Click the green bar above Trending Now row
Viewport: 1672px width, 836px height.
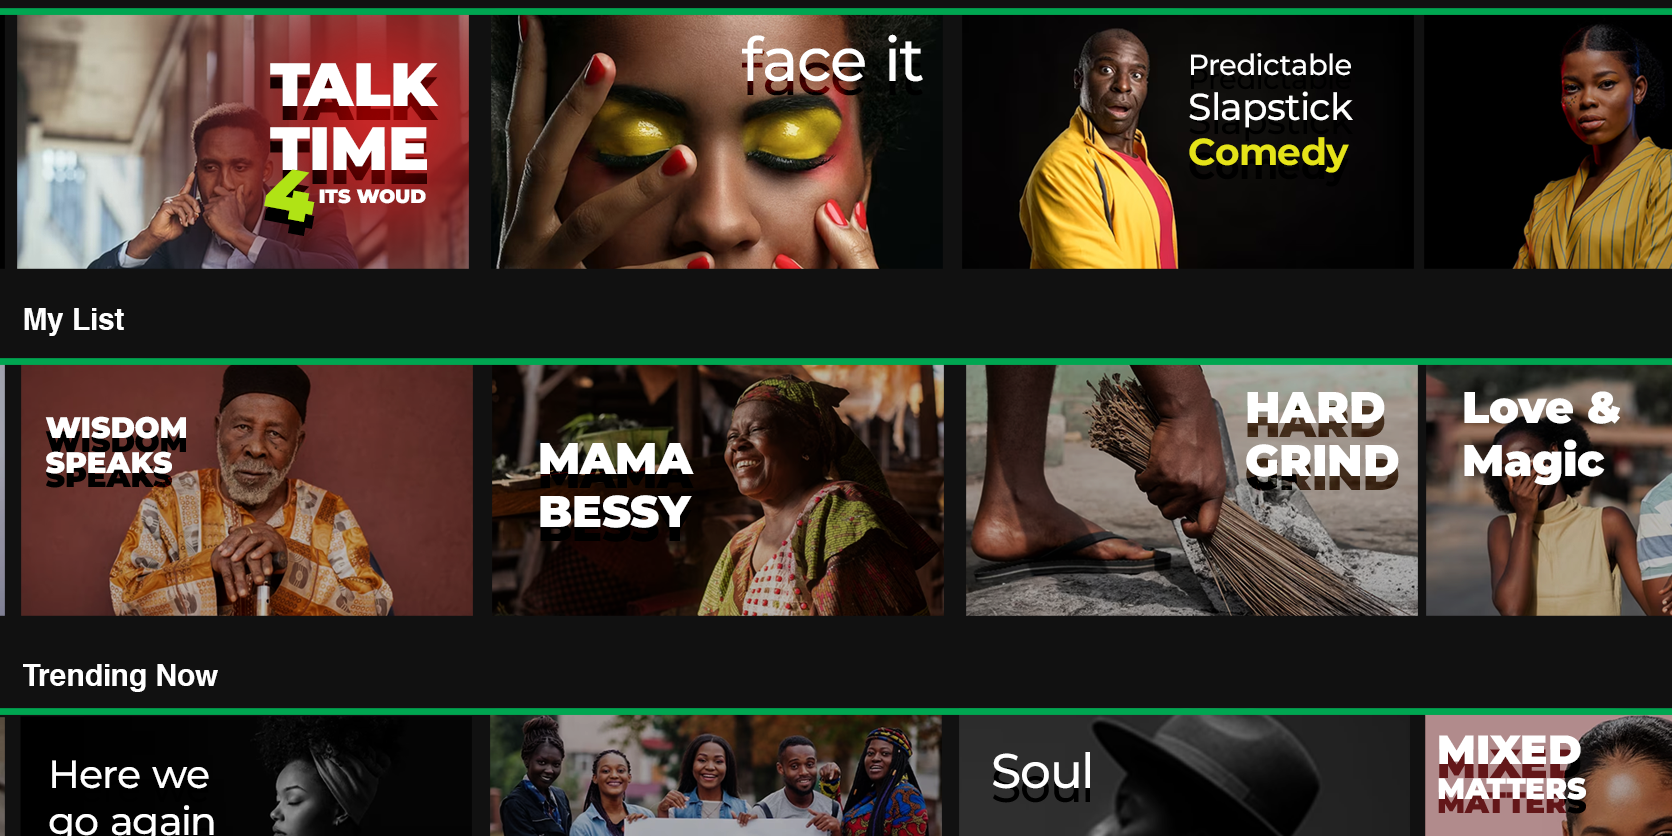tap(836, 712)
